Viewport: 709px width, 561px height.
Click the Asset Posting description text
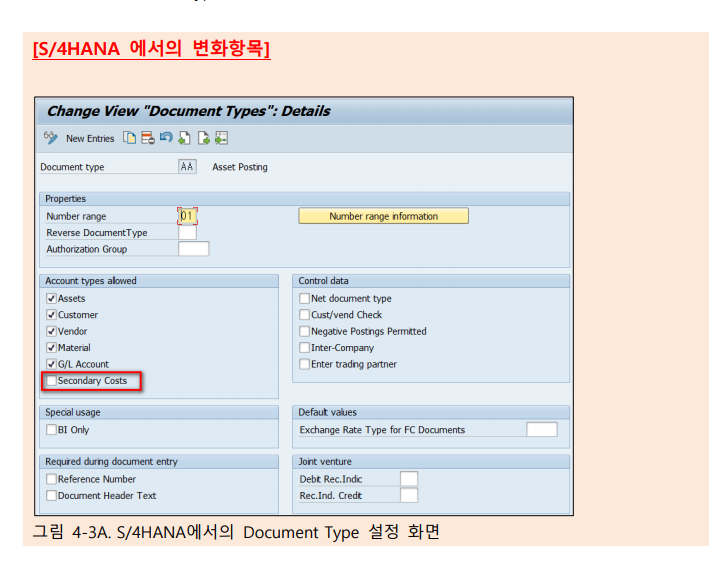tap(240, 167)
